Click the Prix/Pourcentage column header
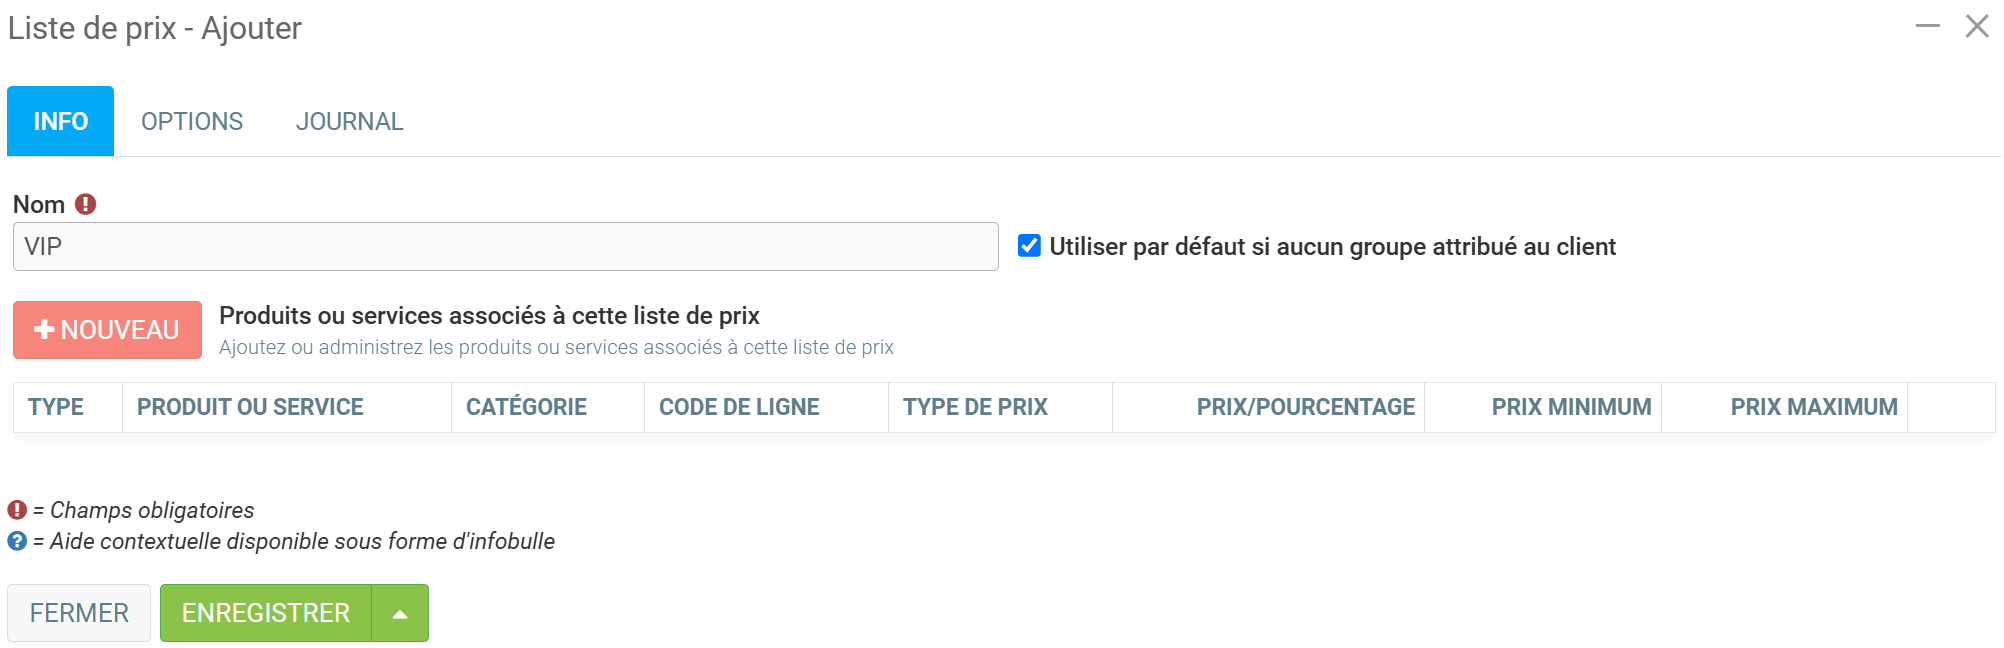Screen dimensions: 2004x648 (1305, 407)
